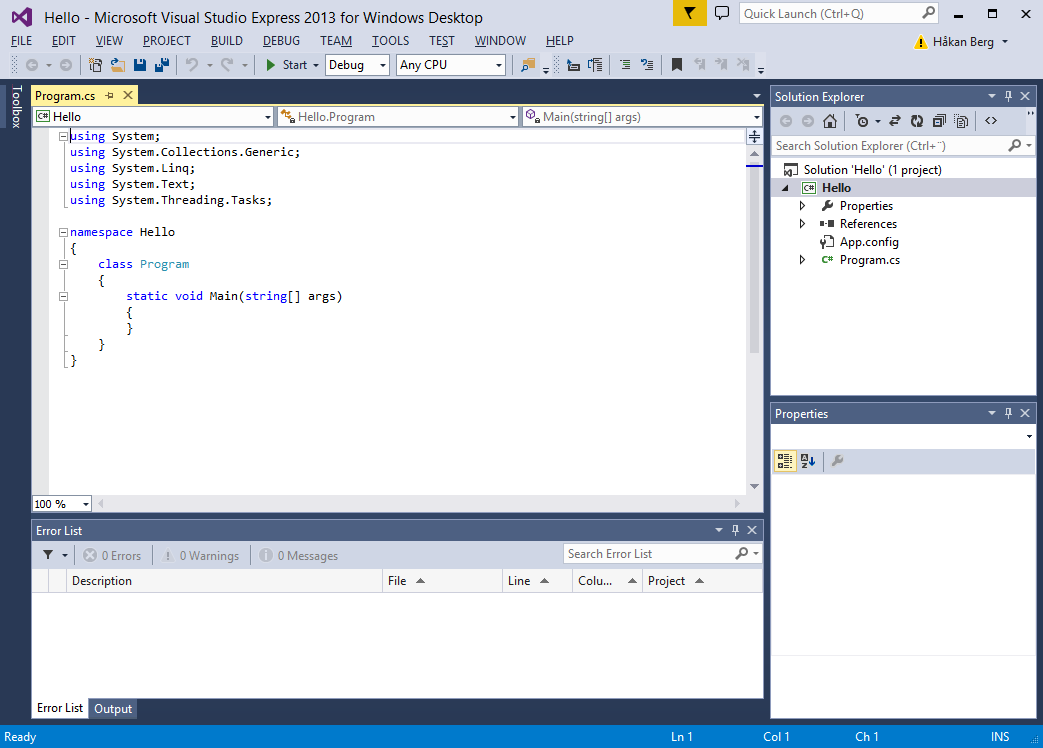Uncomment the selected lines icon
Viewport: 1043px width, 748px height.
(x=647, y=64)
